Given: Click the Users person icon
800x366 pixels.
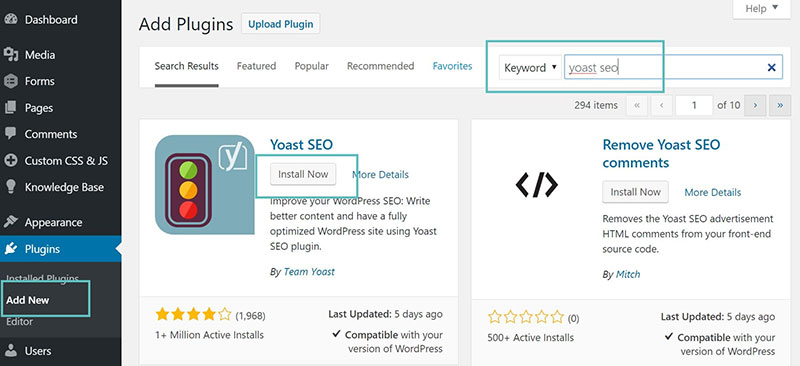Looking at the screenshot, I should point(10,351).
